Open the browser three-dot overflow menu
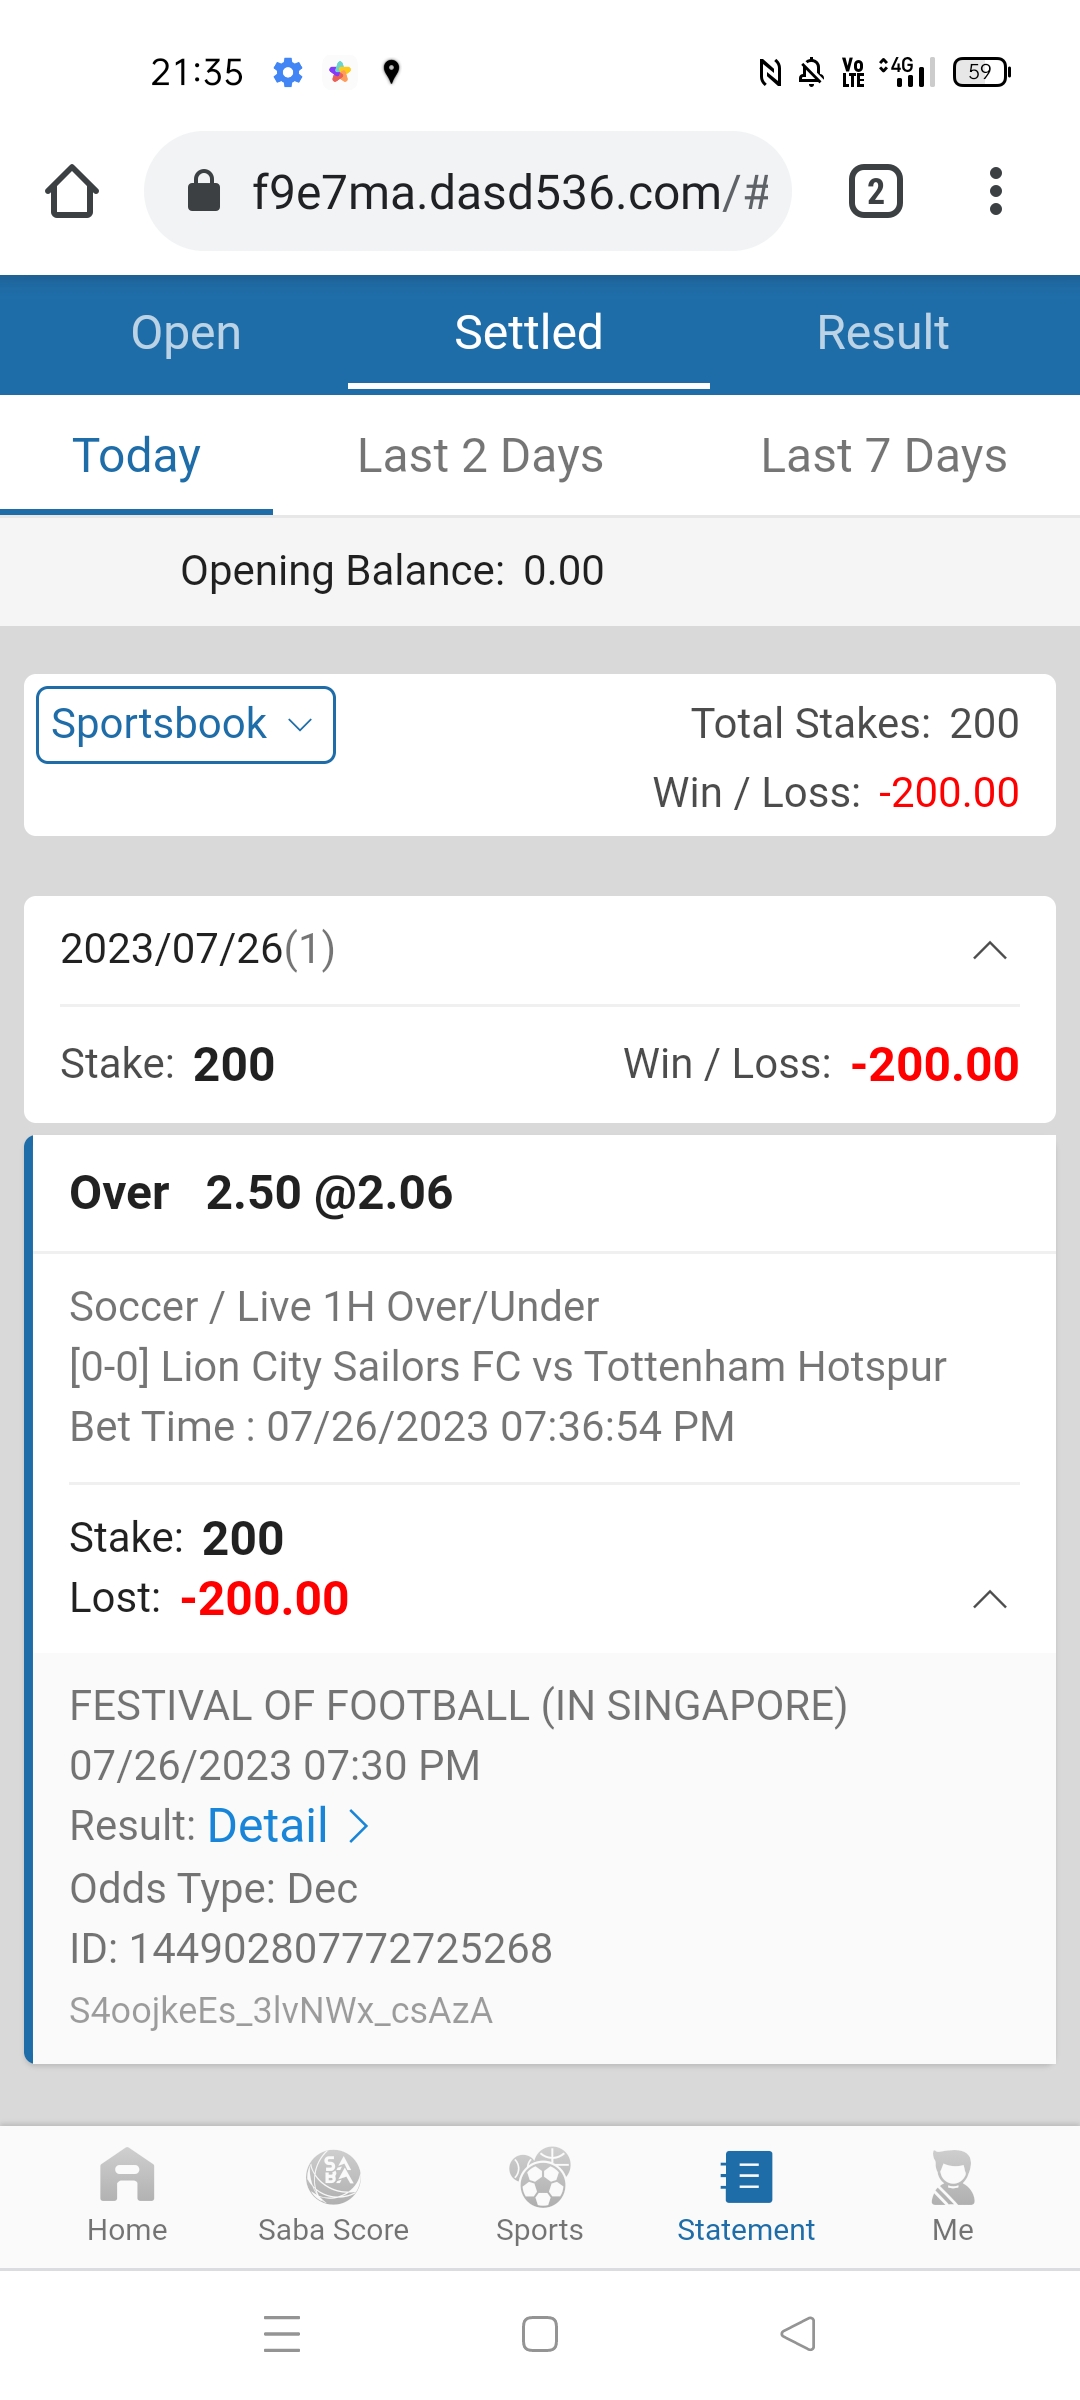The width and height of the screenshot is (1080, 2400). point(995,191)
